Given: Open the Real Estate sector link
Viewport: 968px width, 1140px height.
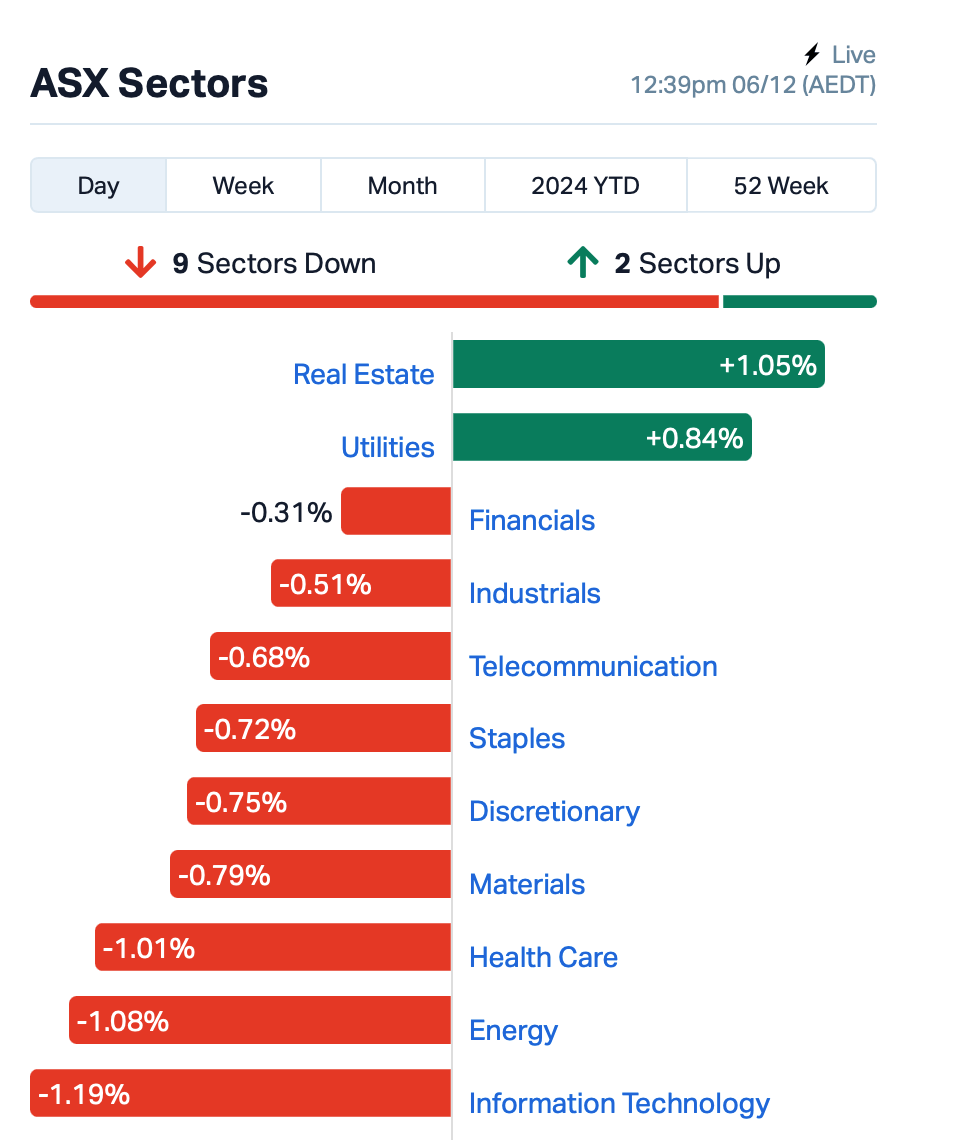Looking at the screenshot, I should pos(364,374).
